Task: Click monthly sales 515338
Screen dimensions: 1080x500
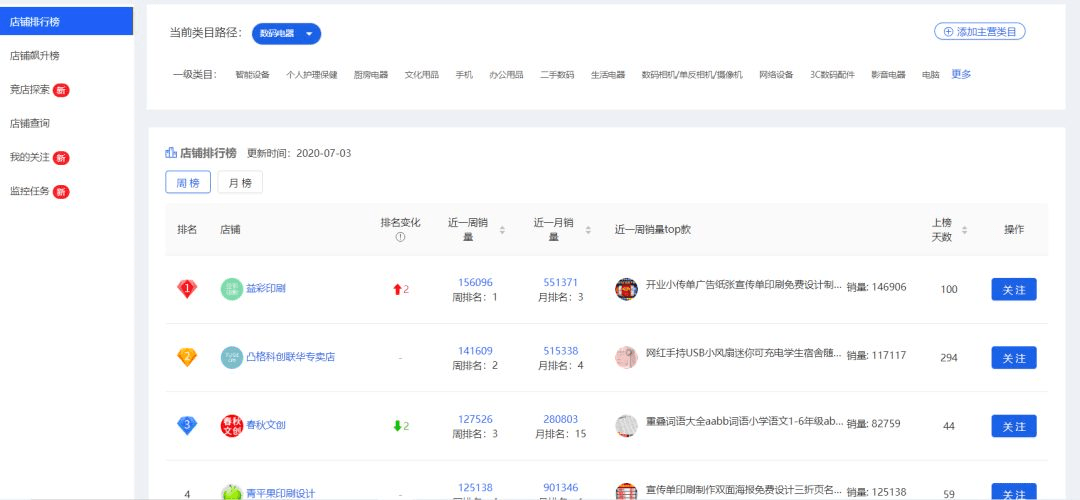Action: [x=561, y=351]
